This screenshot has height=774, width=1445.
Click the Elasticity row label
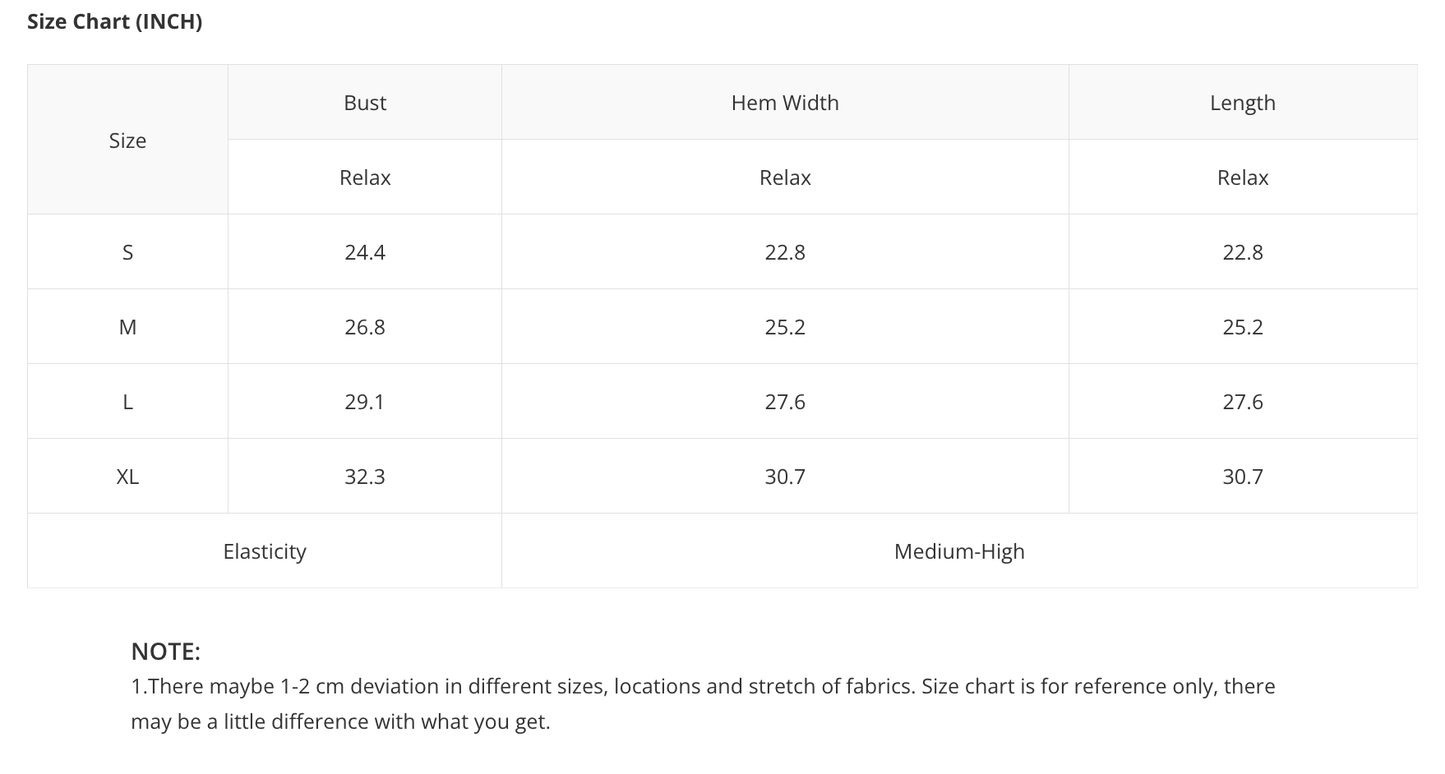(265, 551)
